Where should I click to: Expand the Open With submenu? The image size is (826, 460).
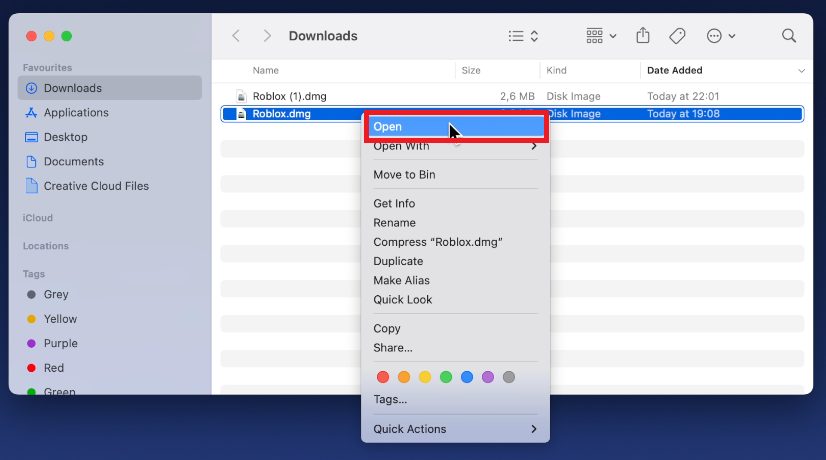pyautogui.click(x=456, y=146)
